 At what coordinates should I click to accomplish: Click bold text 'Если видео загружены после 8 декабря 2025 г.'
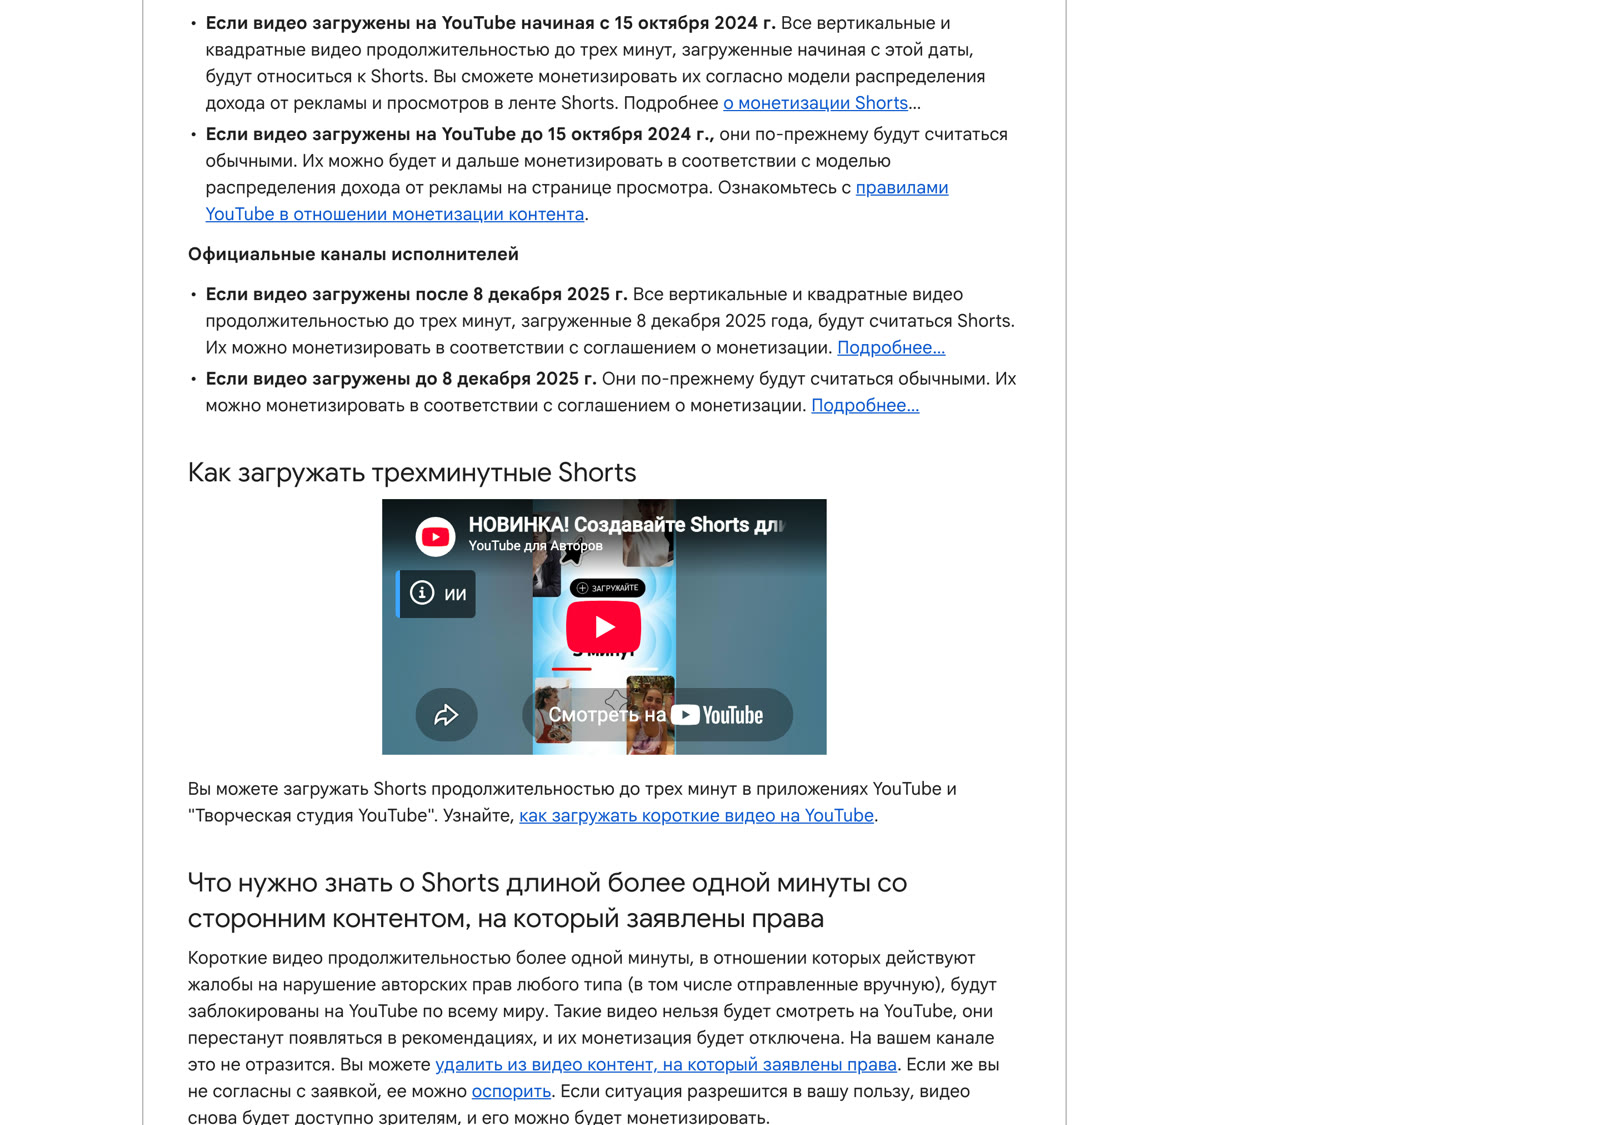(416, 294)
